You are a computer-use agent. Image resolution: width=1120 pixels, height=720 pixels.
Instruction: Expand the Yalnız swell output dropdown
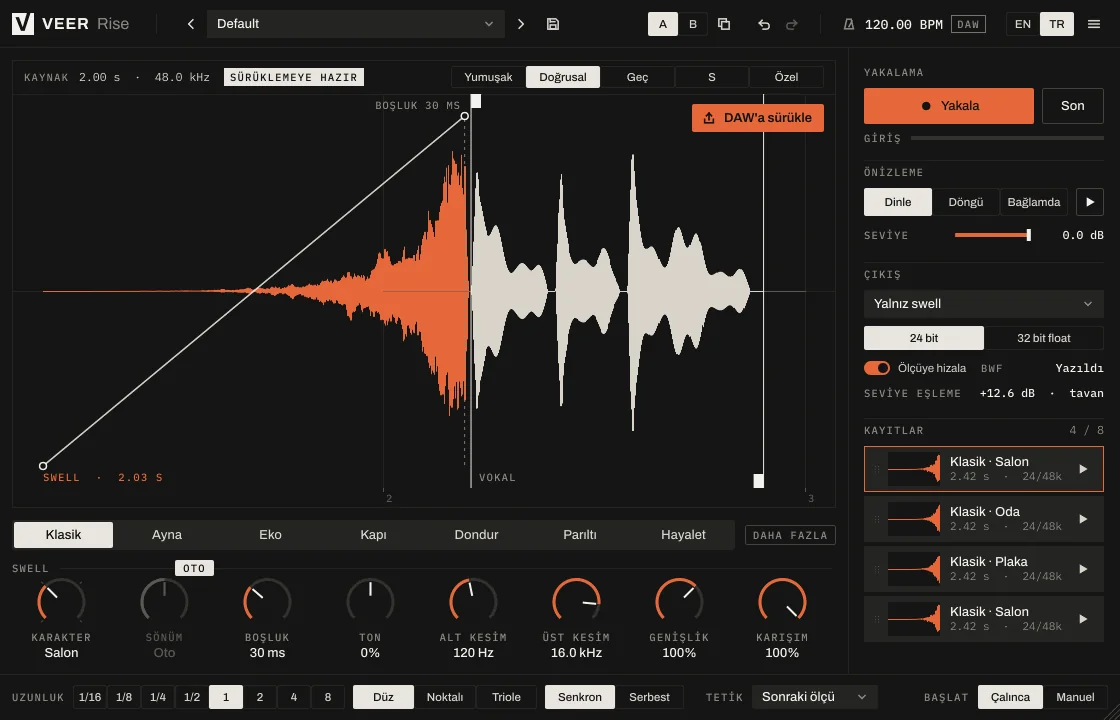coord(984,304)
